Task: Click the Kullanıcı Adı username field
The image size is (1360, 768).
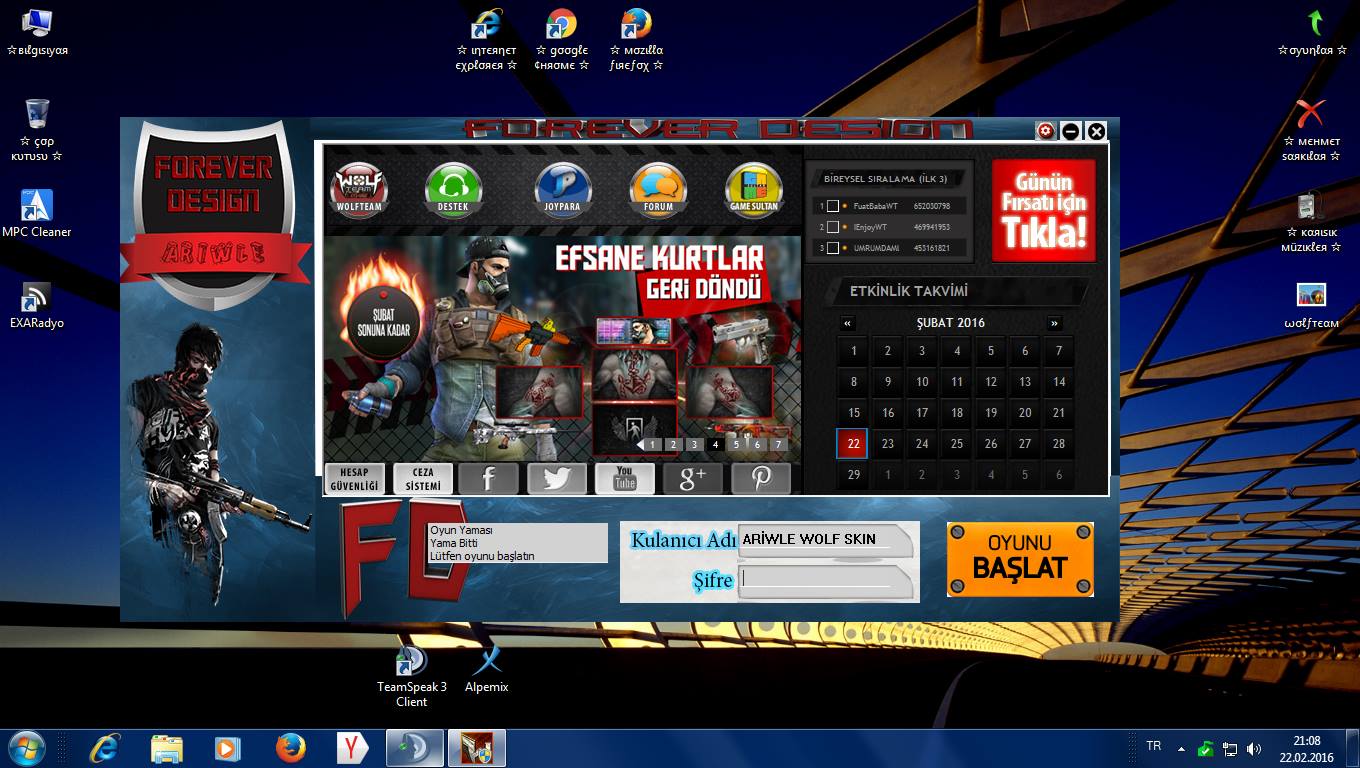Action: [826, 540]
